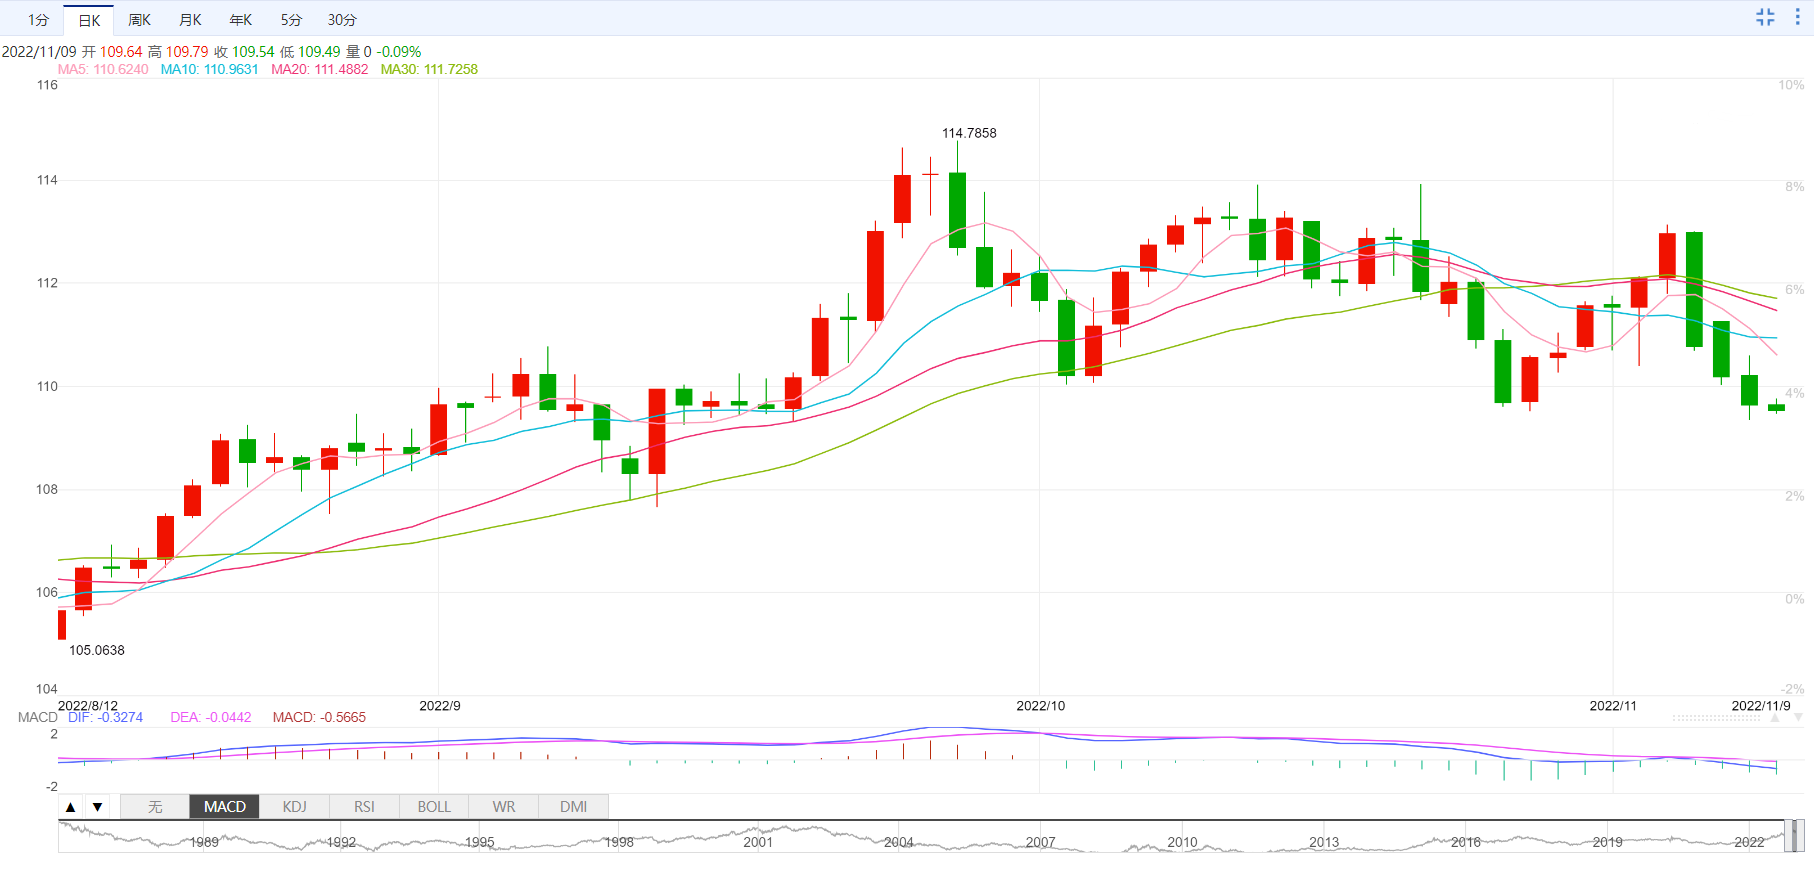Screen dimensions: 1814x880
Task: Show the KDJ indicator
Action: [x=295, y=807]
